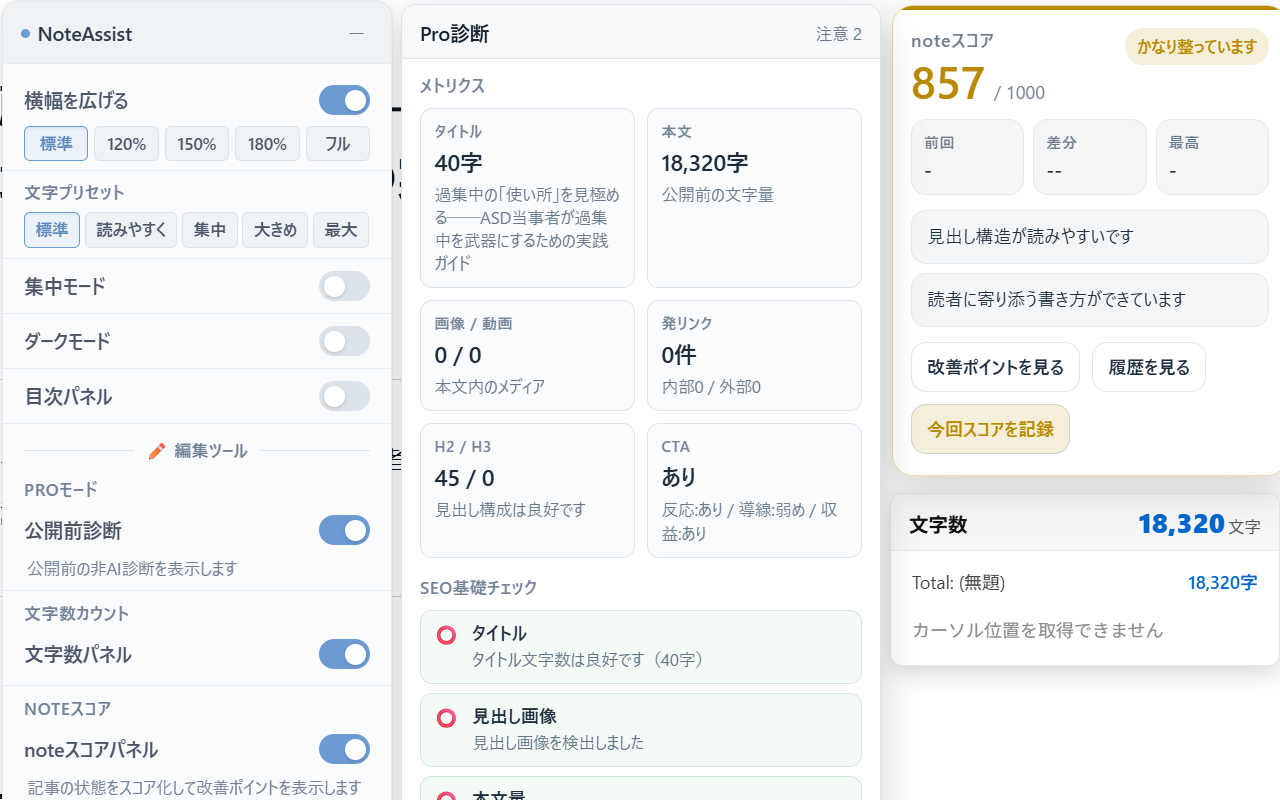
Task: Select the フル width preset
Action: [338, 143]
